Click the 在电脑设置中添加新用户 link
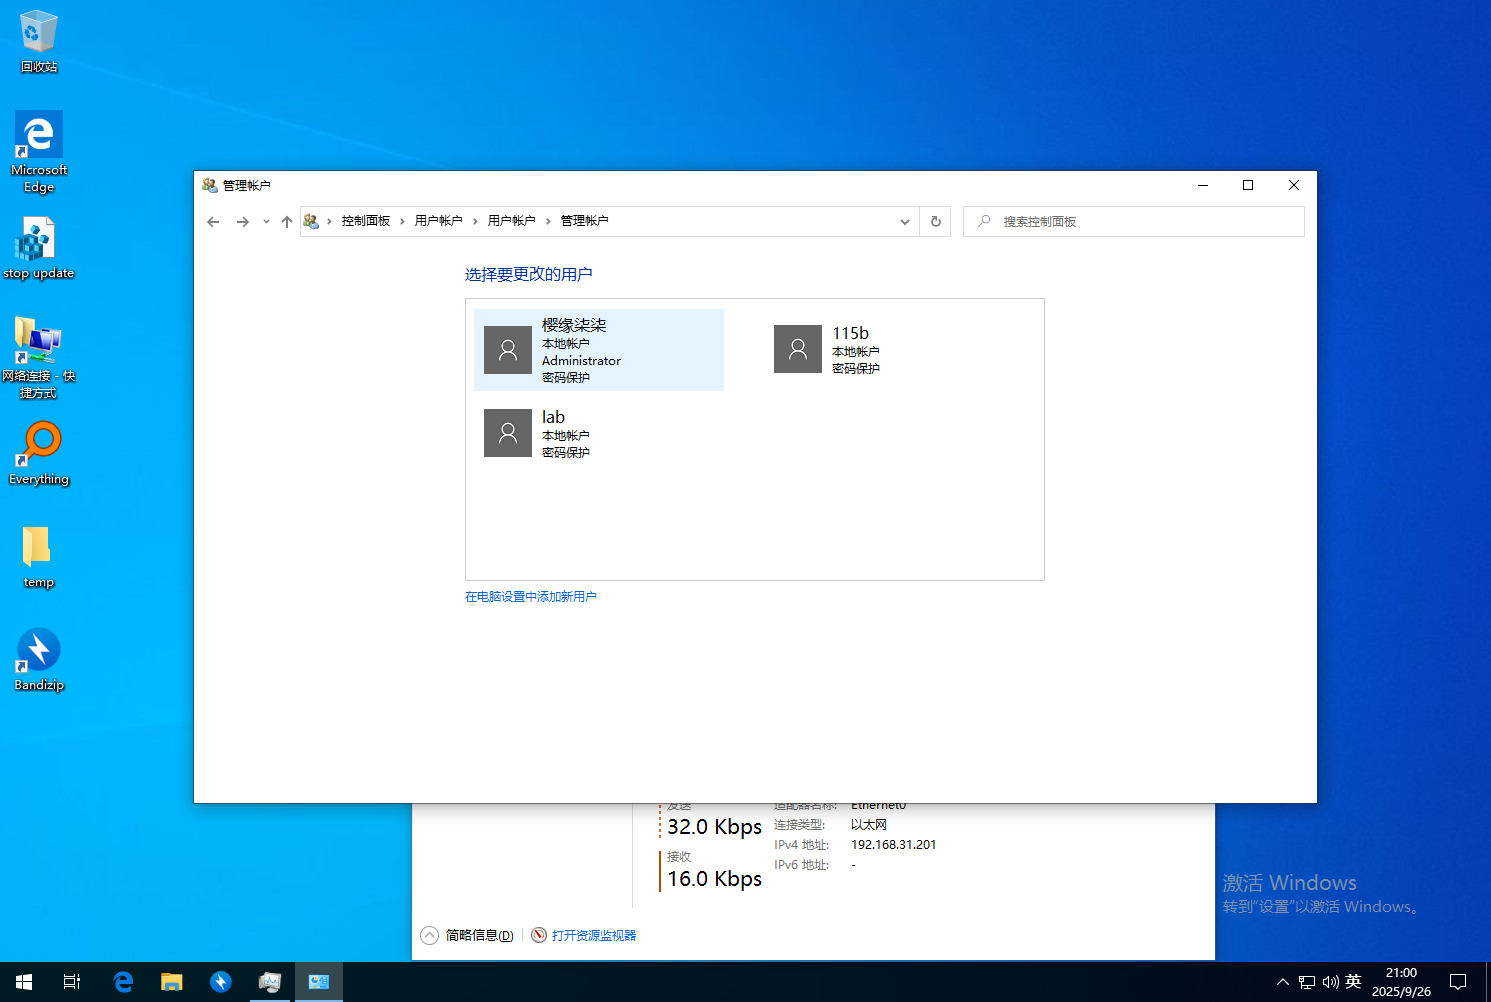The image size is (1491, 1002). [530, 597]
